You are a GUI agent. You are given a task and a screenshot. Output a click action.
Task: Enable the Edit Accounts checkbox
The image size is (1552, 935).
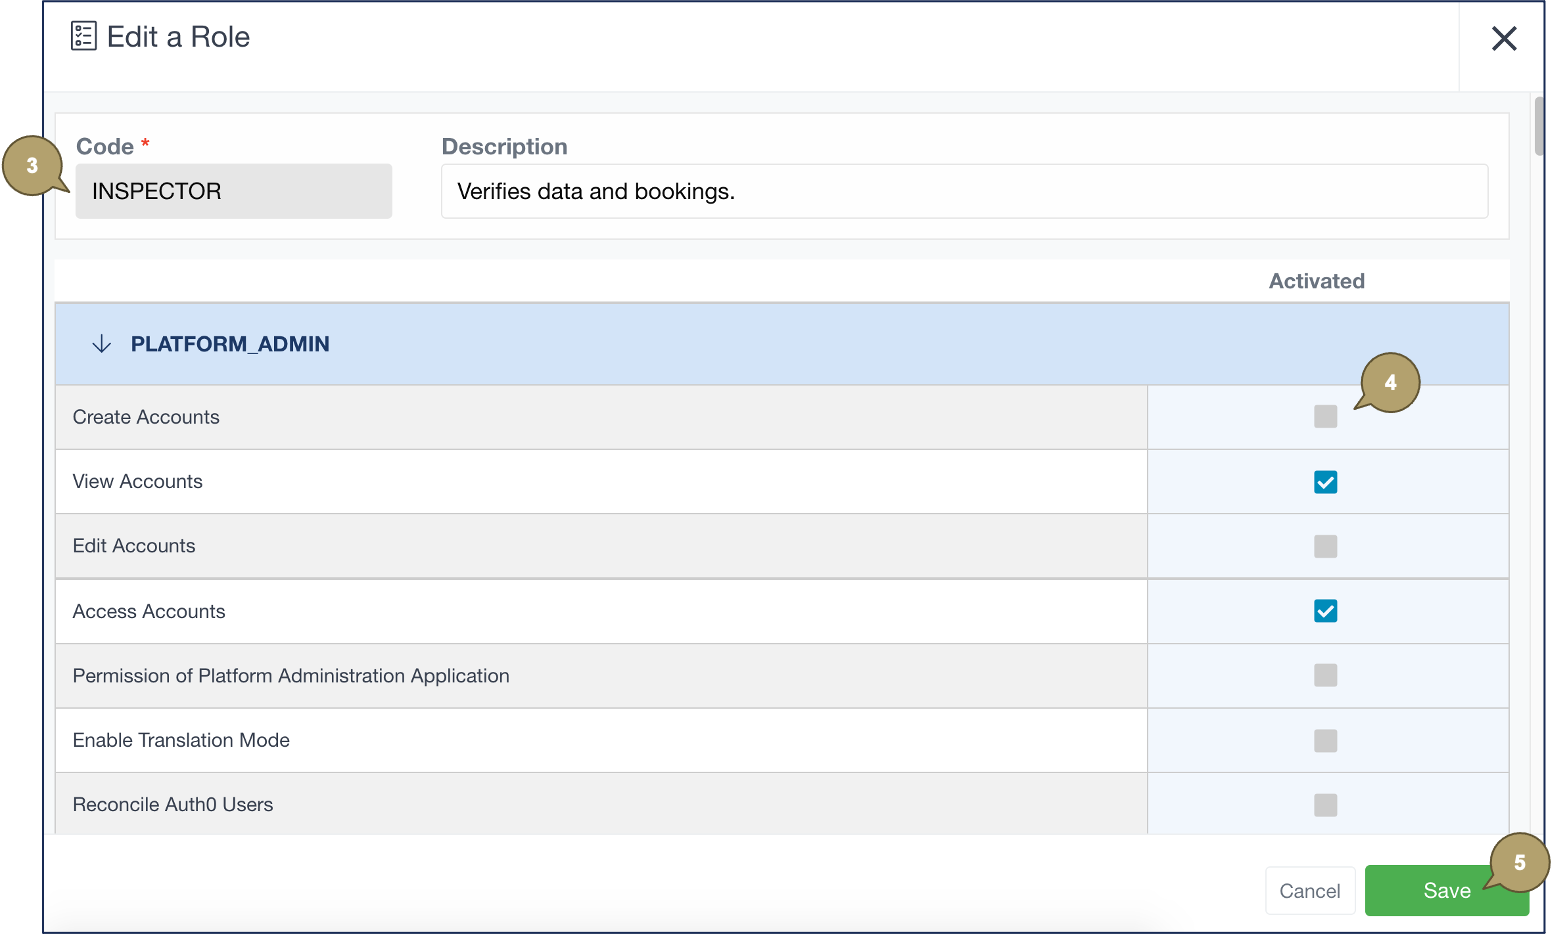click(1325, 546)
